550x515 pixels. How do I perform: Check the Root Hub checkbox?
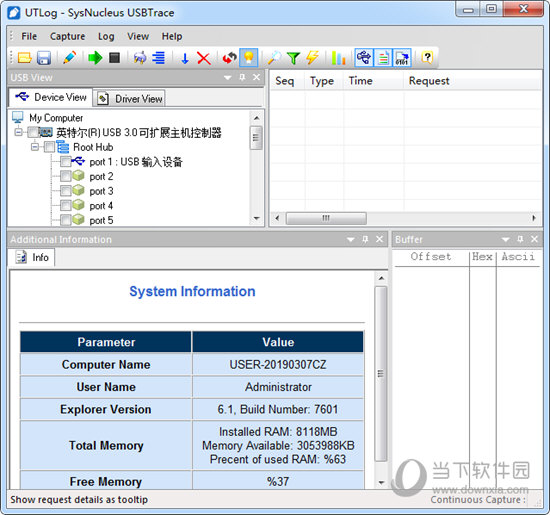click(49, 147)
